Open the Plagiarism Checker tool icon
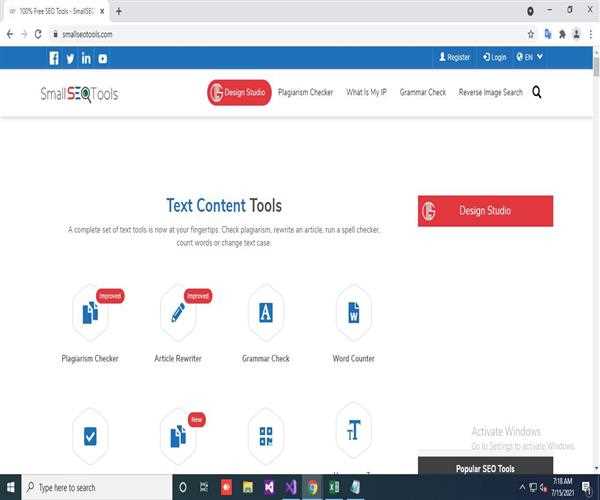The width and height of the screenshot is (600, 500). (90, 313)
